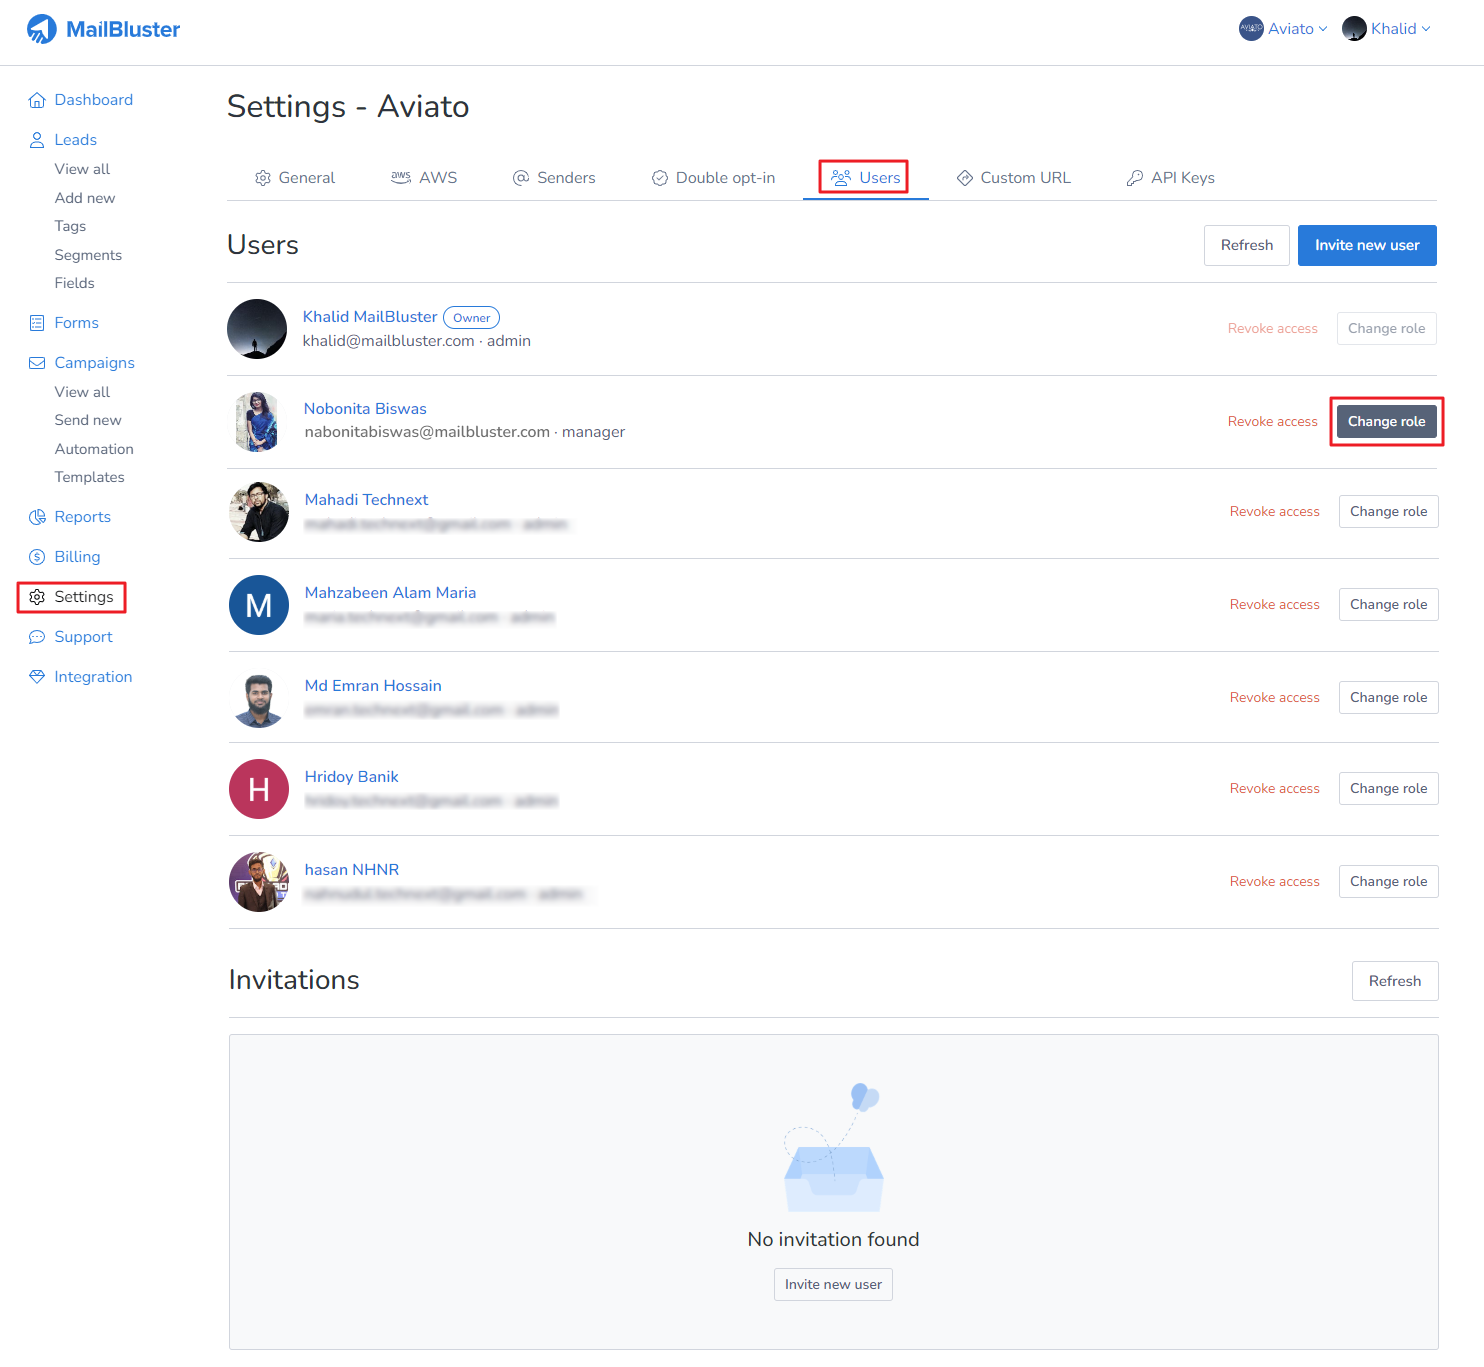This screenshot has width=1484, height=1367.
Task: Open the API Keys tab
Action: (1170, 178)
